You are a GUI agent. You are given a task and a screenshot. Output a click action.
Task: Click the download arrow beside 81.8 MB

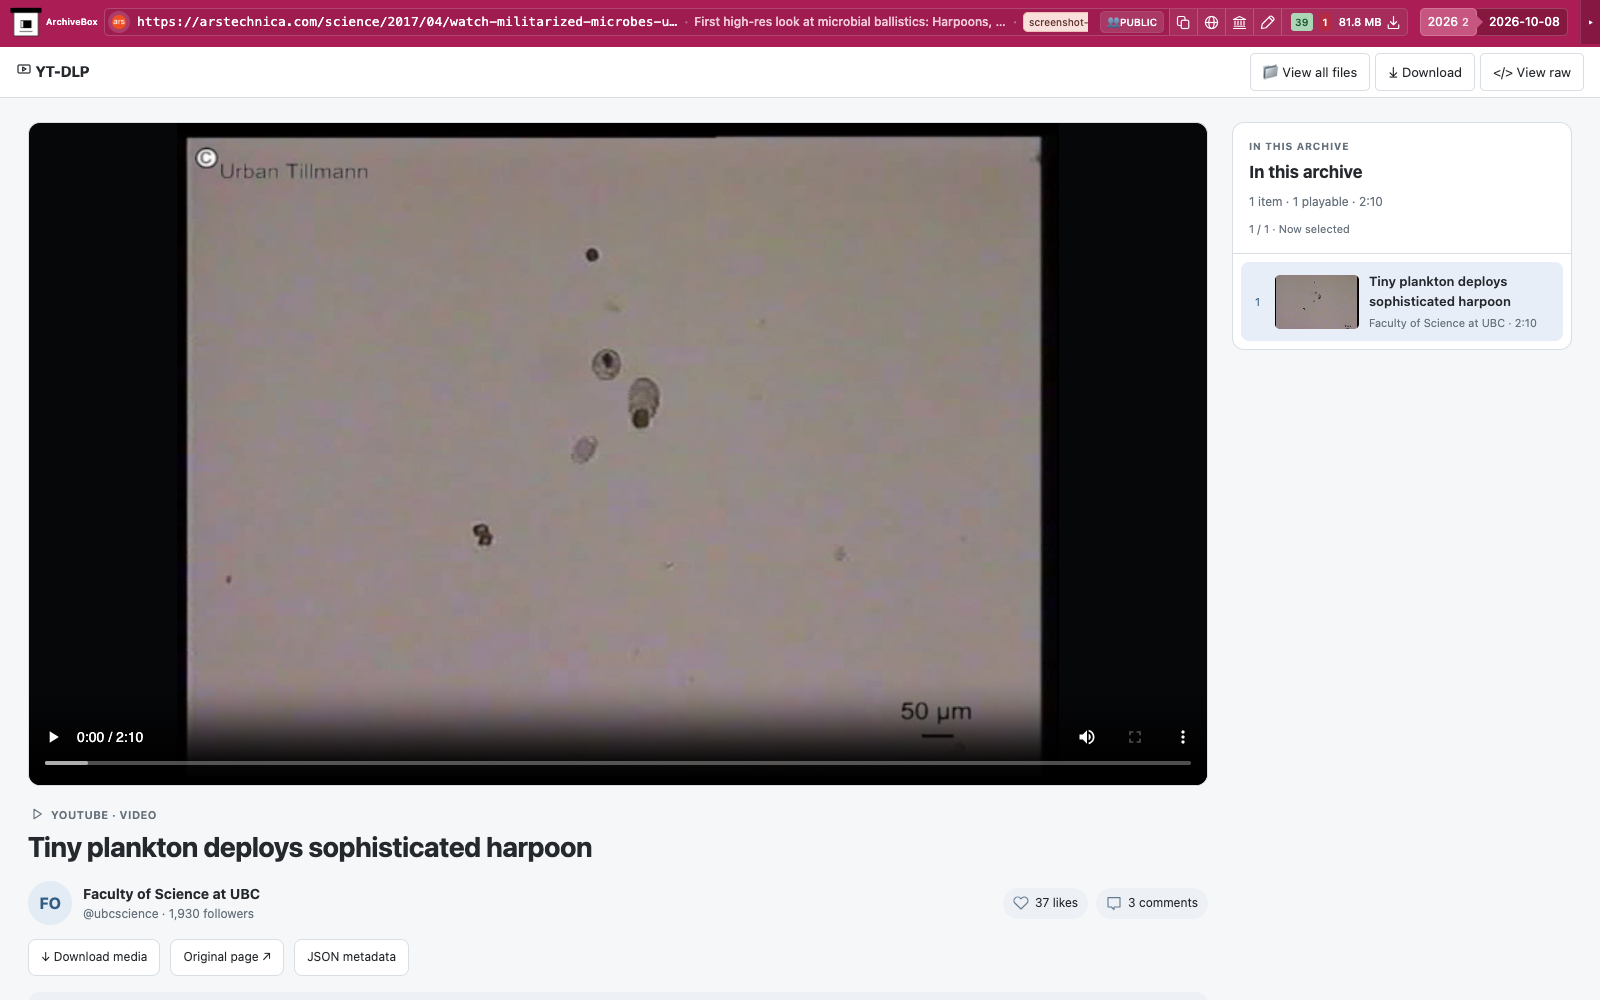1393,22
